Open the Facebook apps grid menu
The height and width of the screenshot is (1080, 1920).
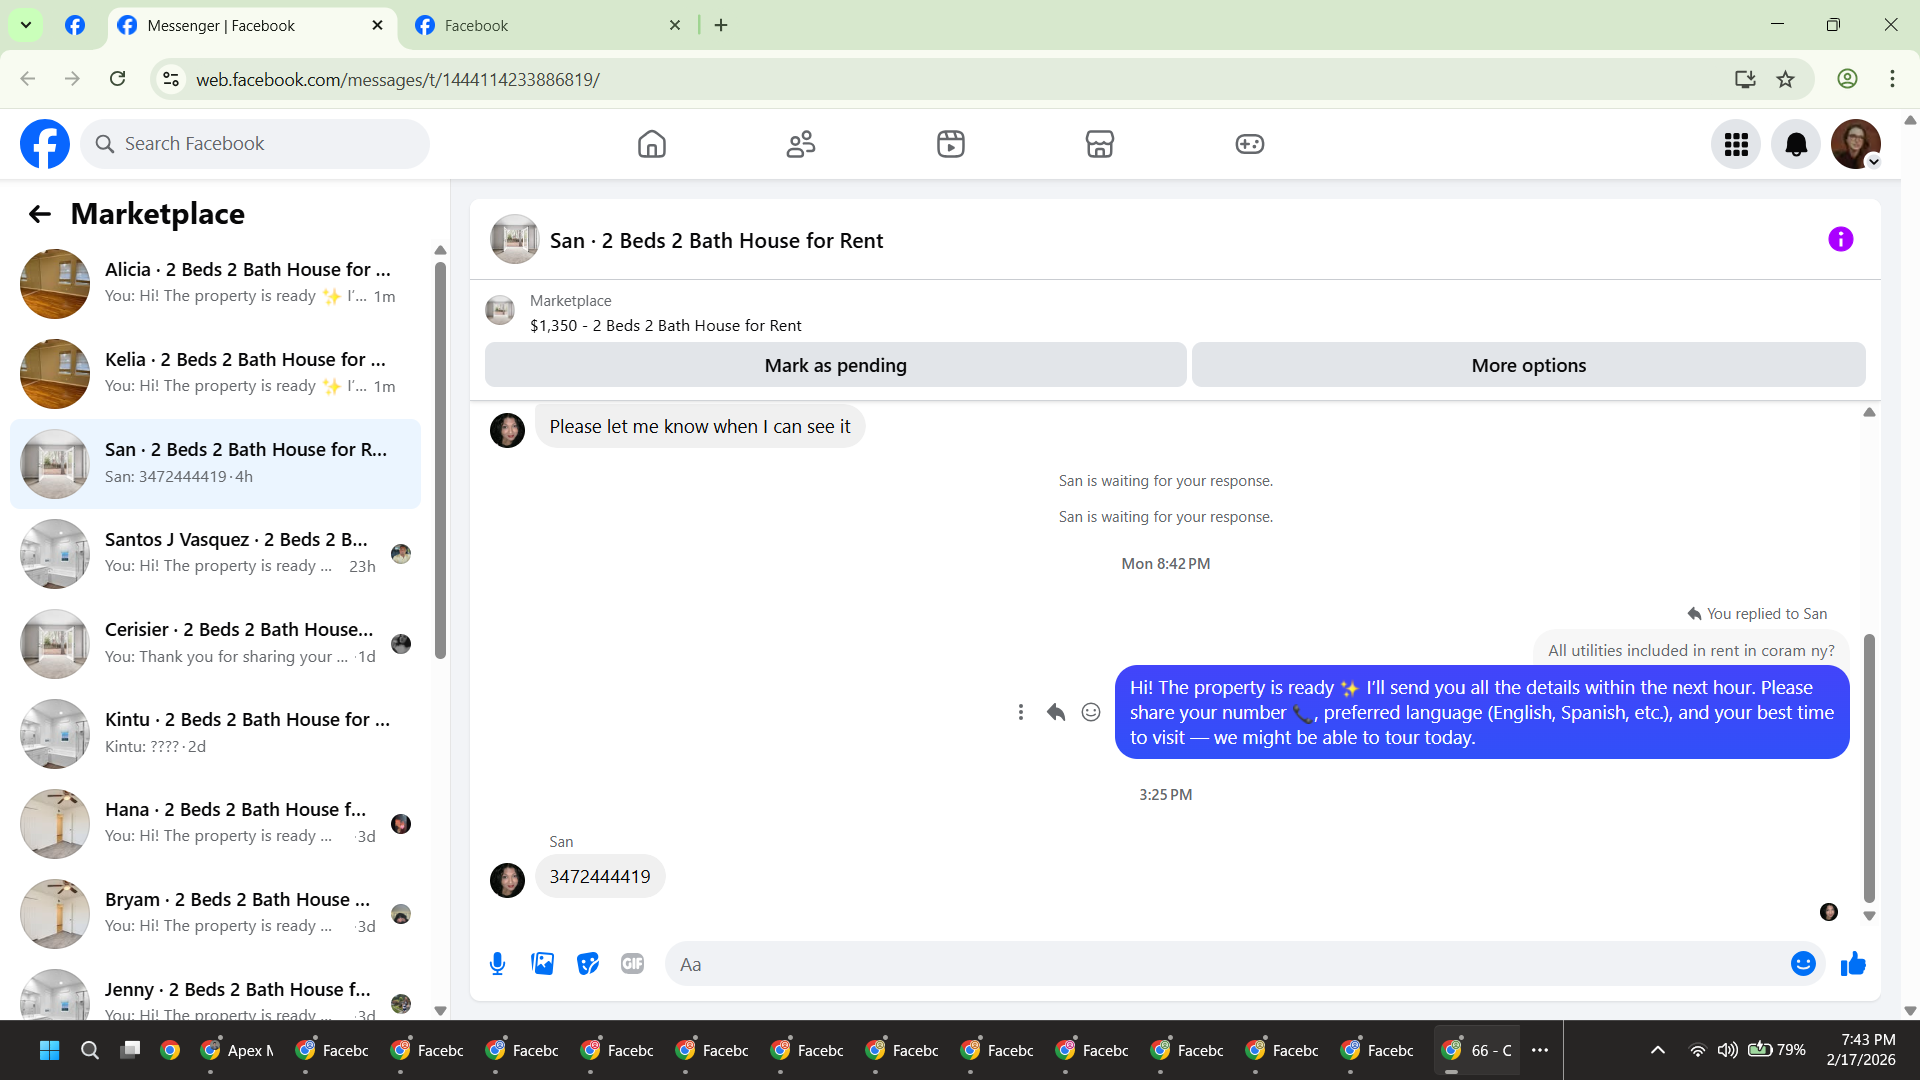(x=1736, y=144)
